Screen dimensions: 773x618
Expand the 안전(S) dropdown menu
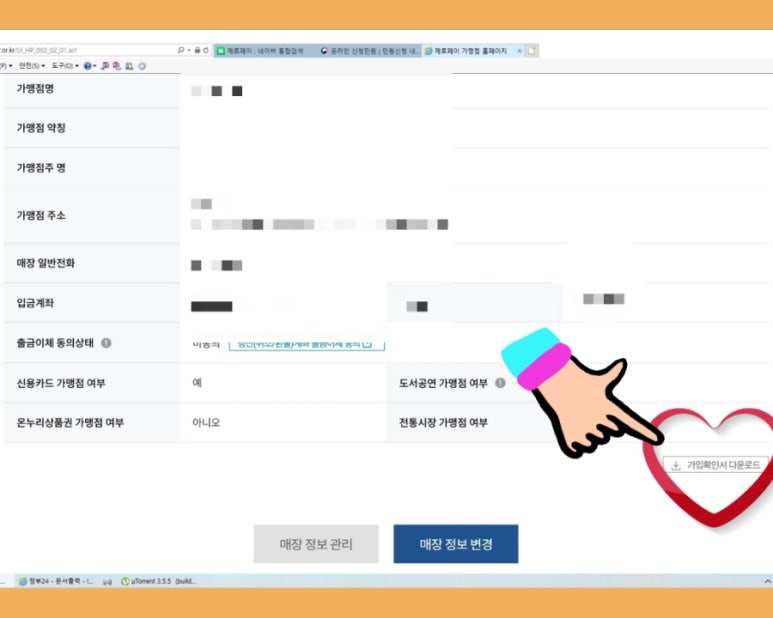point(32,66)
